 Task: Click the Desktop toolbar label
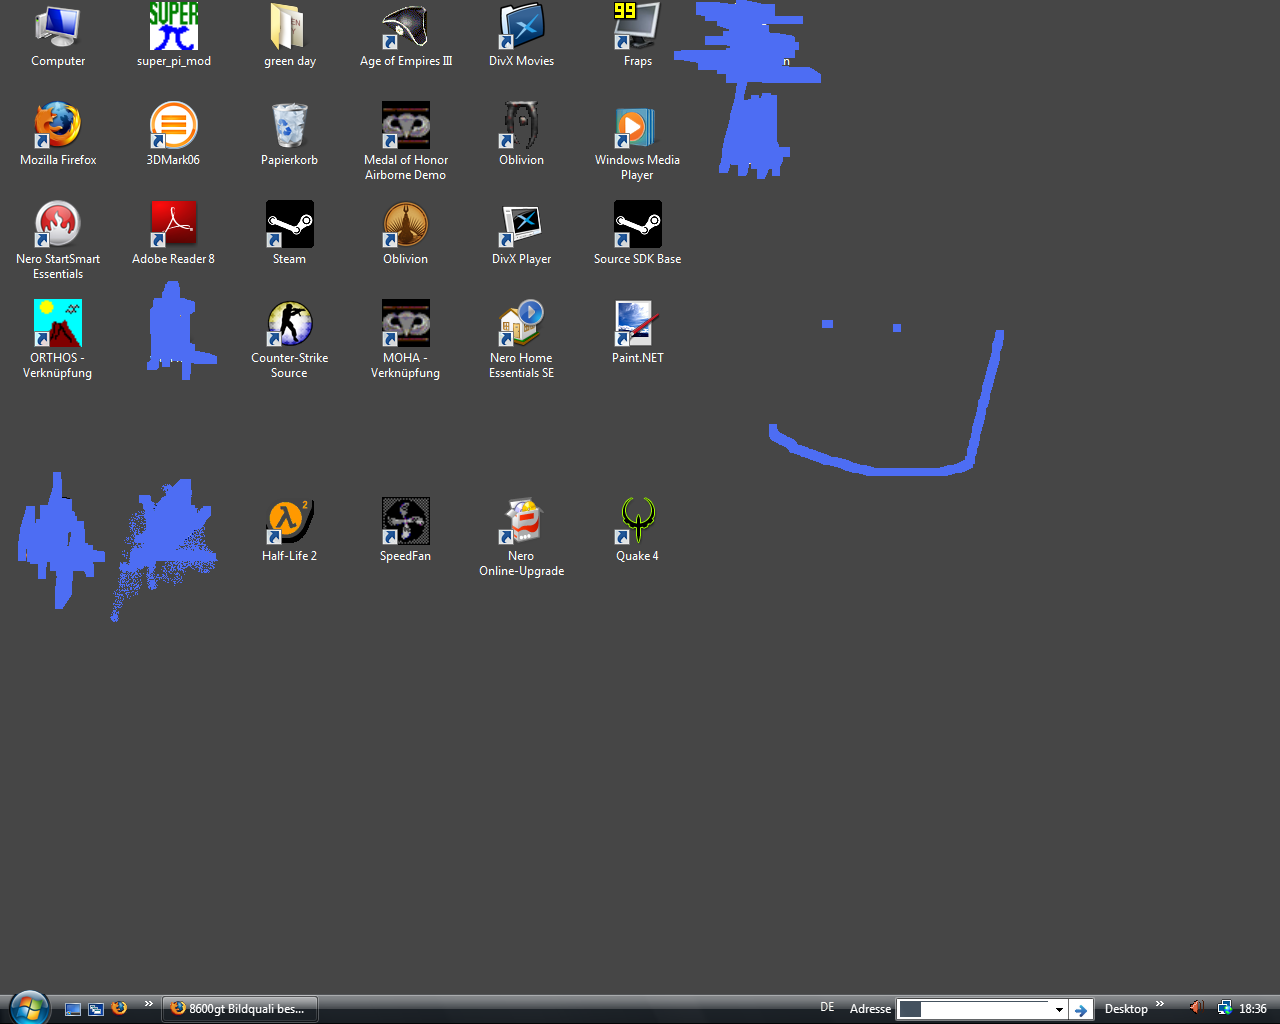tap(1126, 1009)
